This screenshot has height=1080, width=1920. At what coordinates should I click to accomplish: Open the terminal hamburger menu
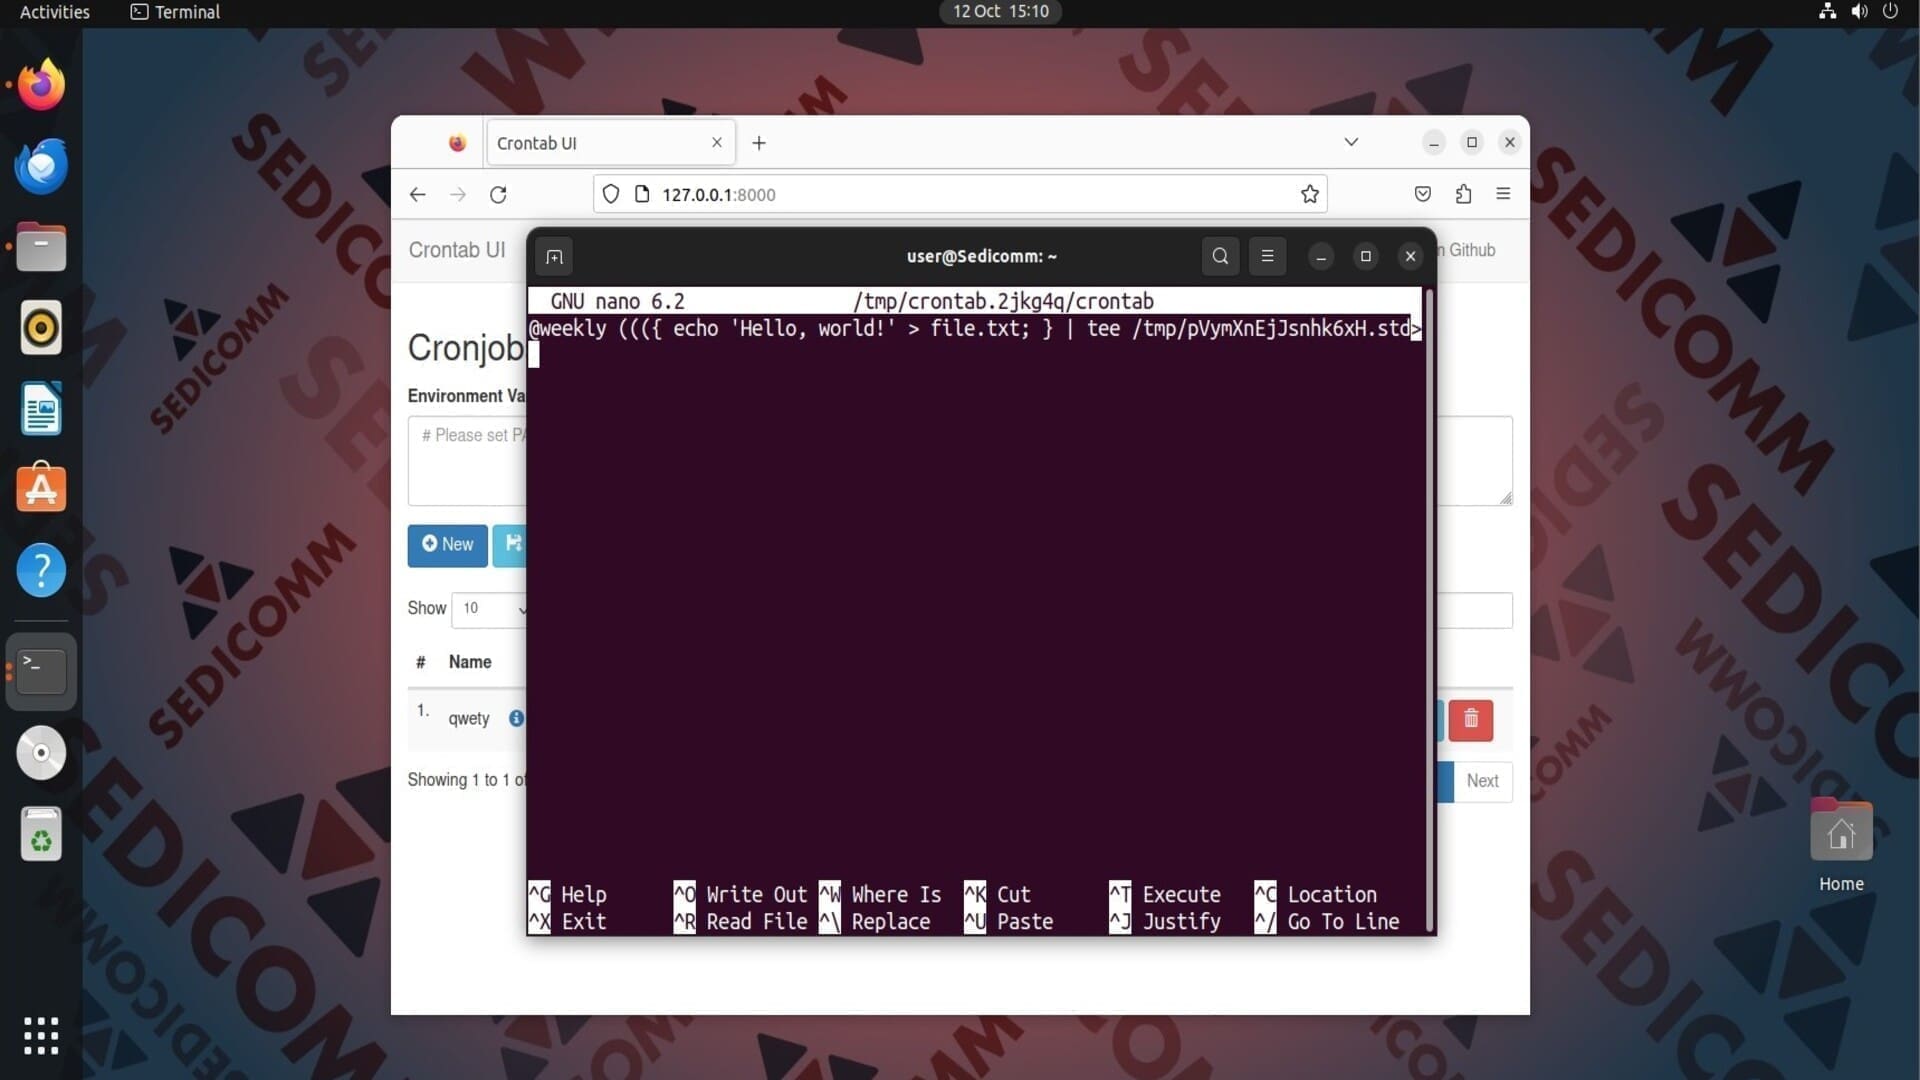coord(1267,256)
